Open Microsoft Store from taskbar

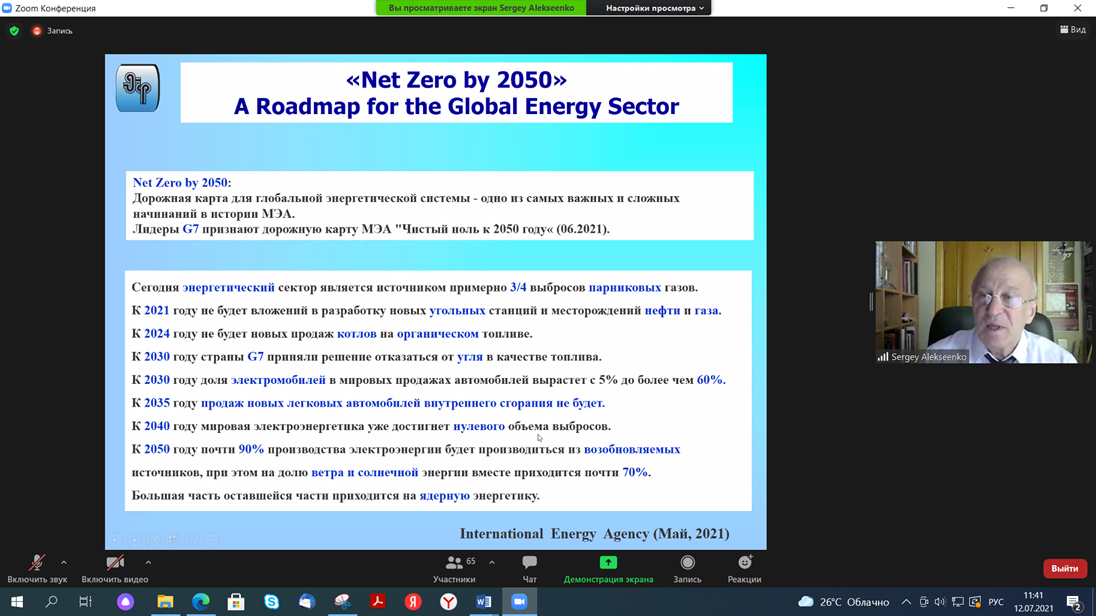(x=236, y=601)
